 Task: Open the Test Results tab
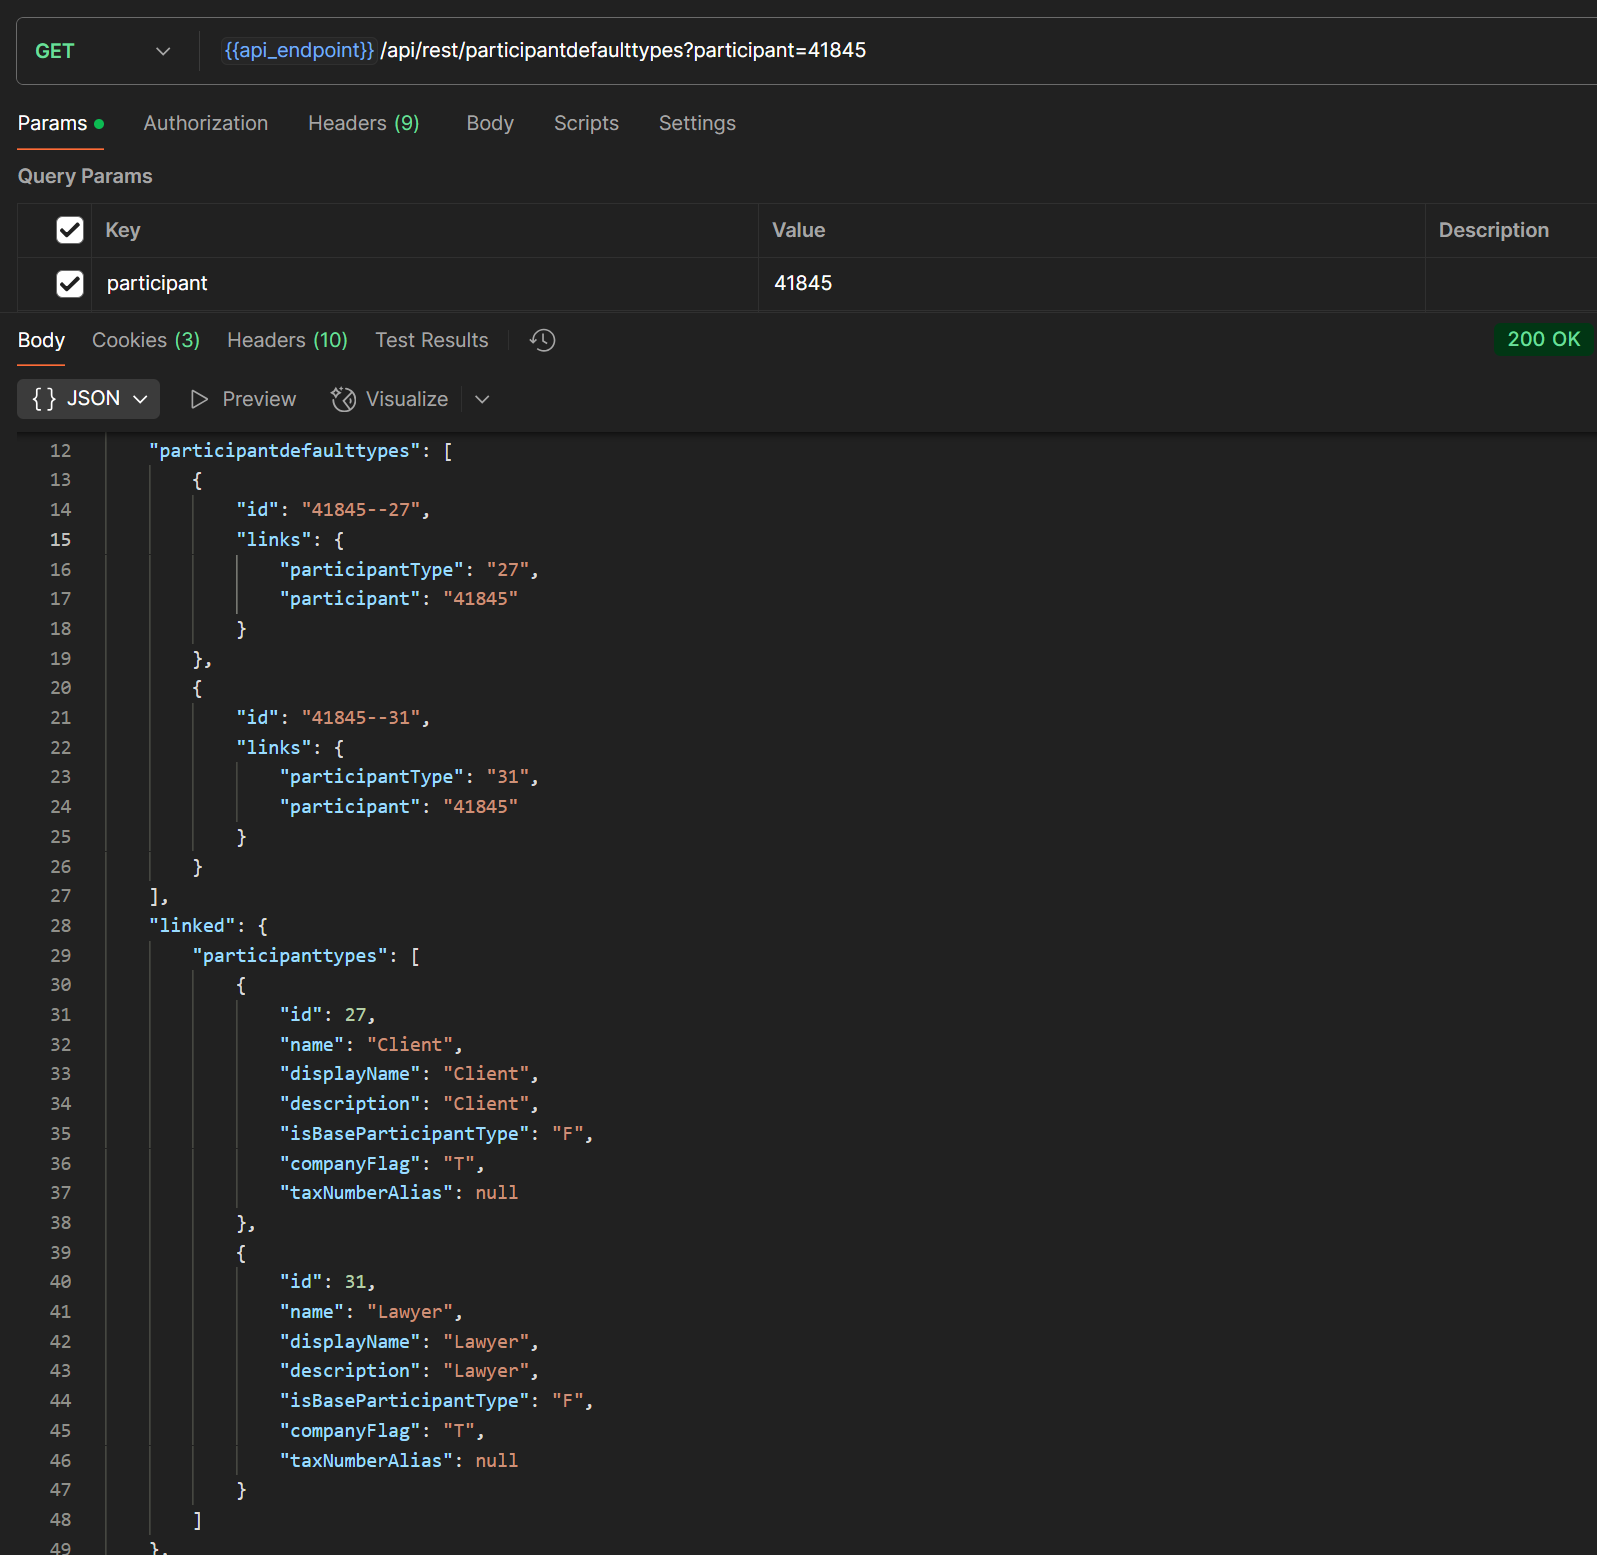click(432, 340)
